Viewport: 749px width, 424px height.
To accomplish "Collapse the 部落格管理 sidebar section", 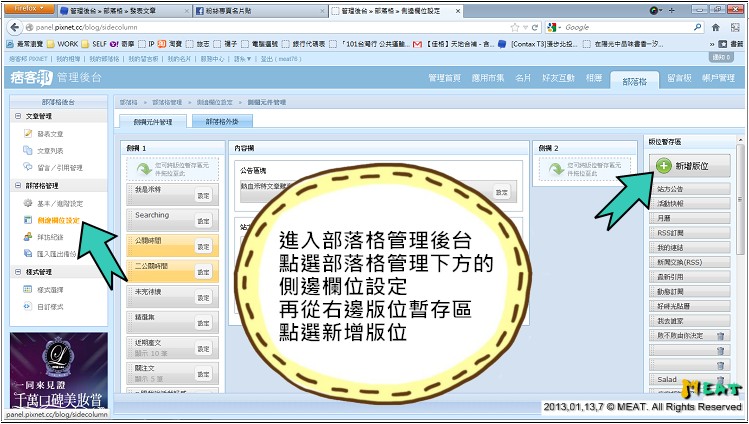I will coord(18,186).
